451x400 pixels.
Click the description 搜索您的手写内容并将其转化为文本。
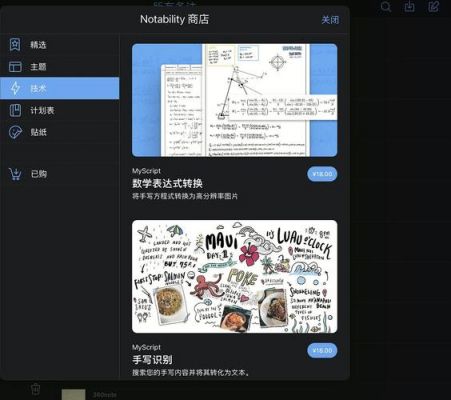click(x=191, y=373)
